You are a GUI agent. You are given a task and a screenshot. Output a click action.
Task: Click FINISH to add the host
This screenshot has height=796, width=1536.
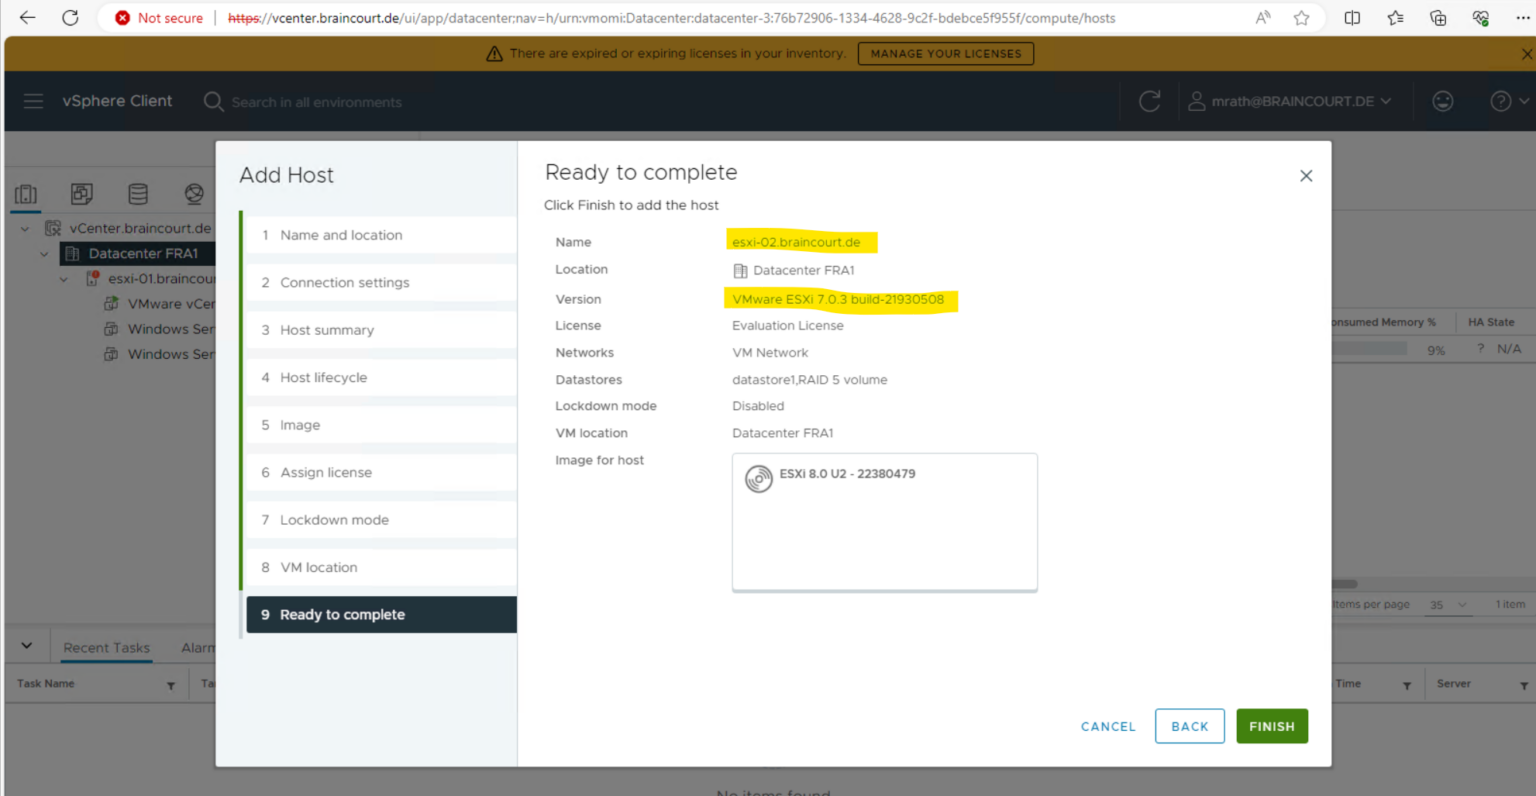point(1271,726)
